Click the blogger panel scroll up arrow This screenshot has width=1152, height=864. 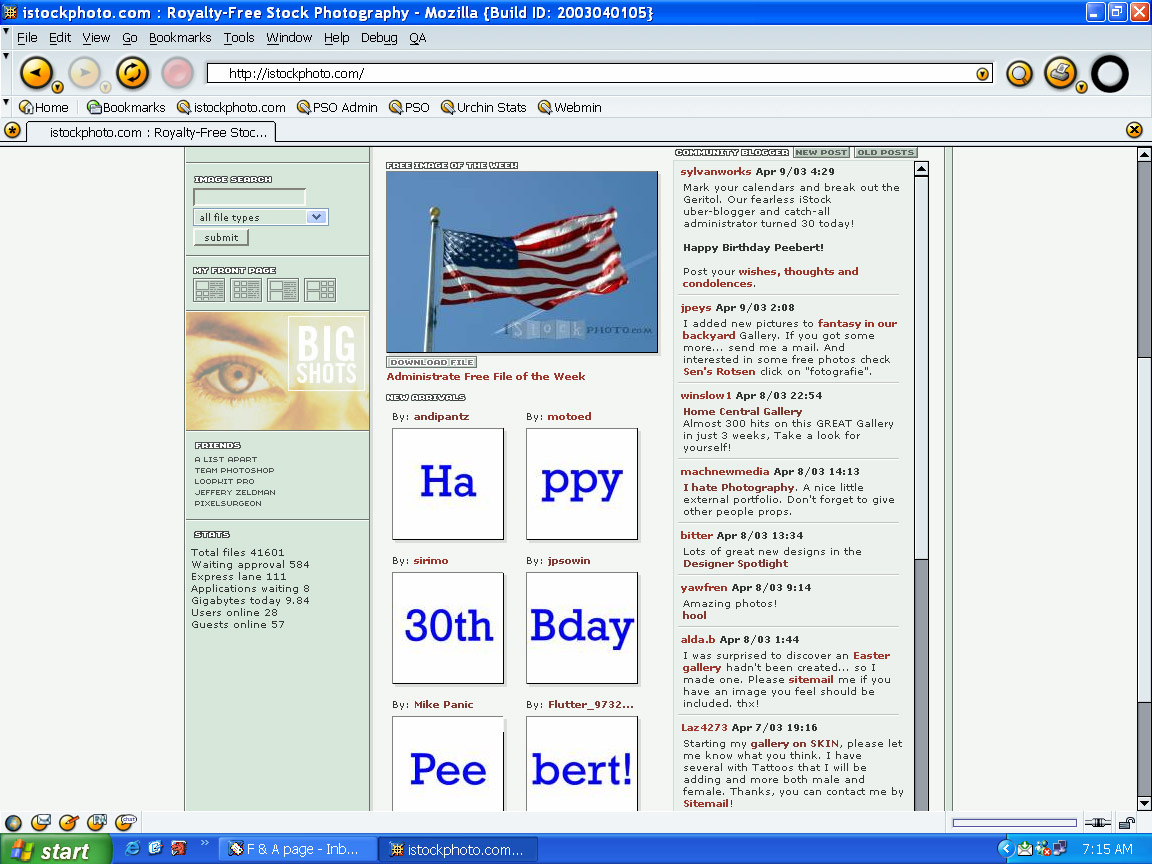(921, 169)
